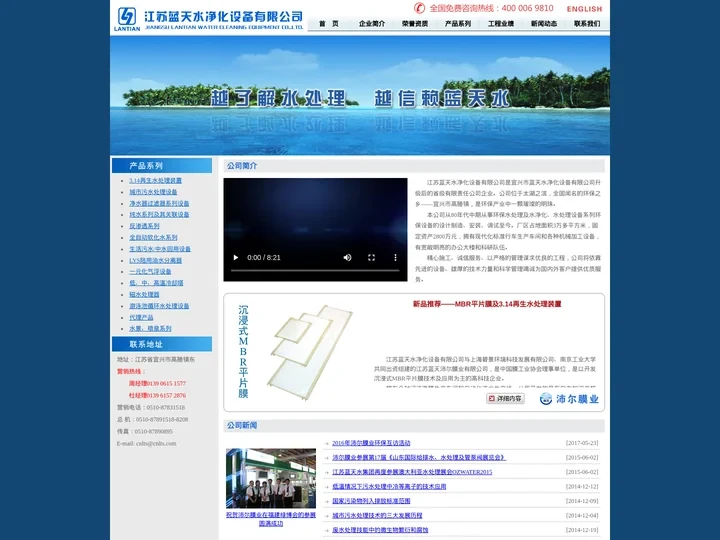This screenshot has width=720, height=540.
Task: Open the 企业简介 menu item
Action: tap(372, 24)
